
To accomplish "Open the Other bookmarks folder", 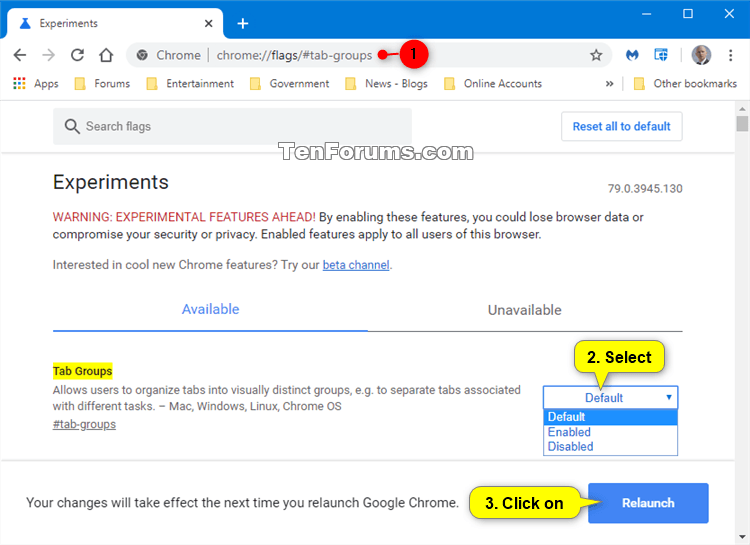I will pos(685,84).
